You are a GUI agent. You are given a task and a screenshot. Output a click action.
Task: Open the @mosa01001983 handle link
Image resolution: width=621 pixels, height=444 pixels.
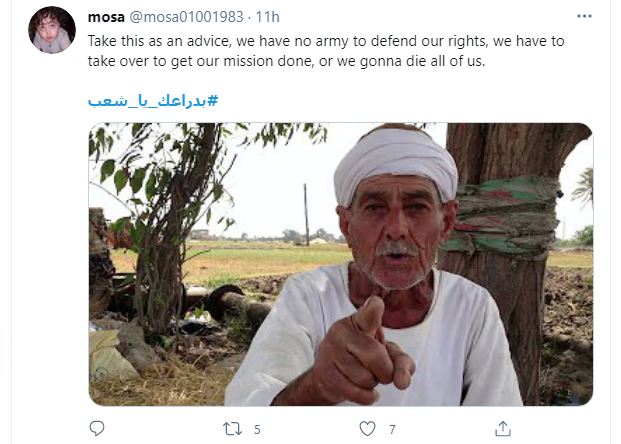click(x=186, y=17)
